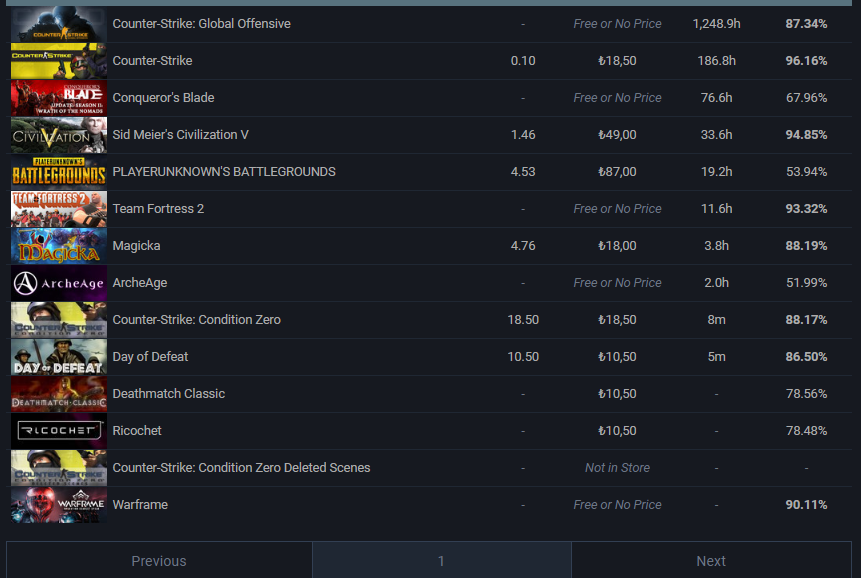
Task: Click the 93.32% rating value
Action: click(806, 209)
